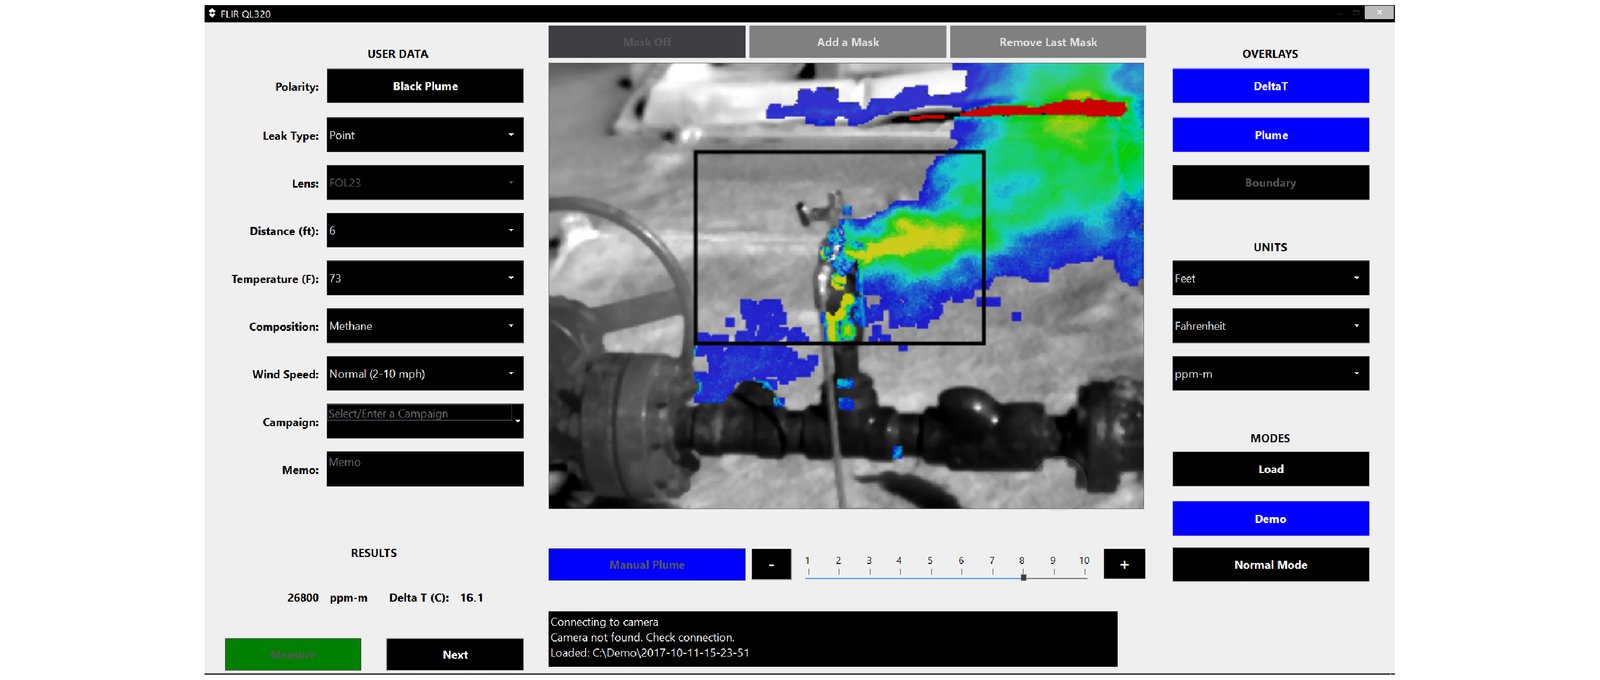Open the Fahrenheit temperature units dropdown
1600x680 pixels.
click(1271, 326)
